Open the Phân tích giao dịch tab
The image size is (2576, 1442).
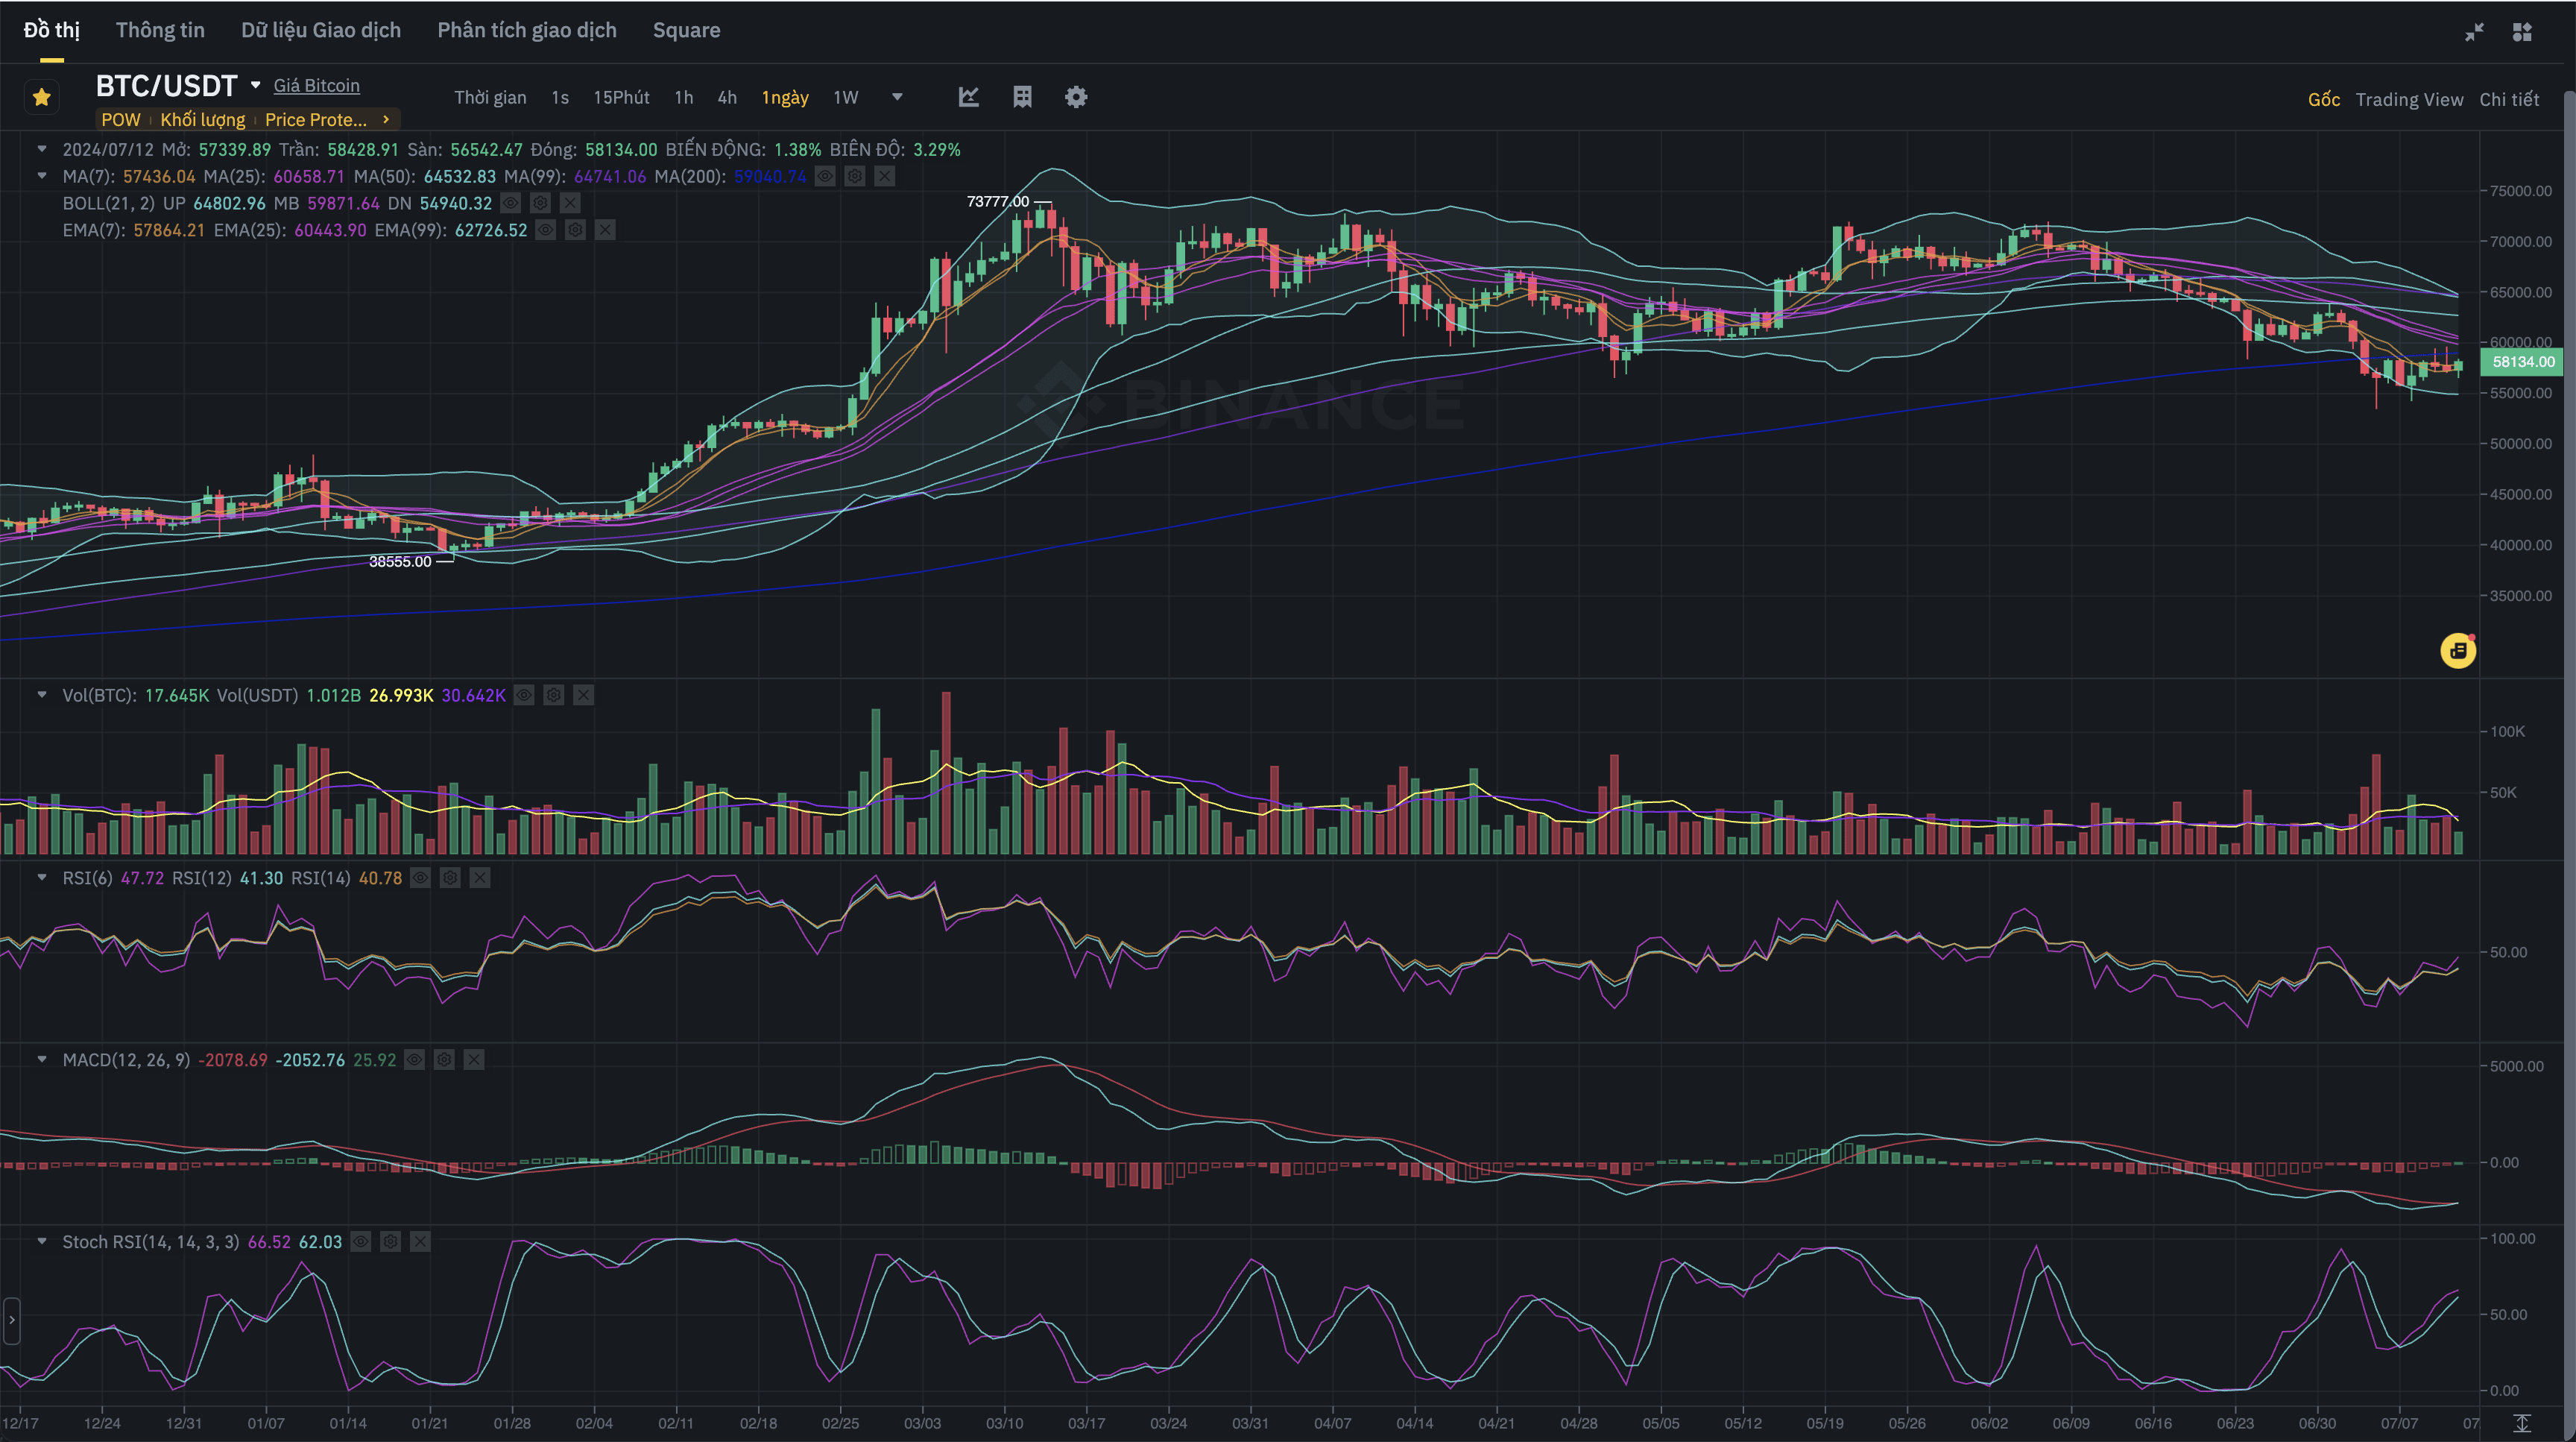[x=526, y=30]
